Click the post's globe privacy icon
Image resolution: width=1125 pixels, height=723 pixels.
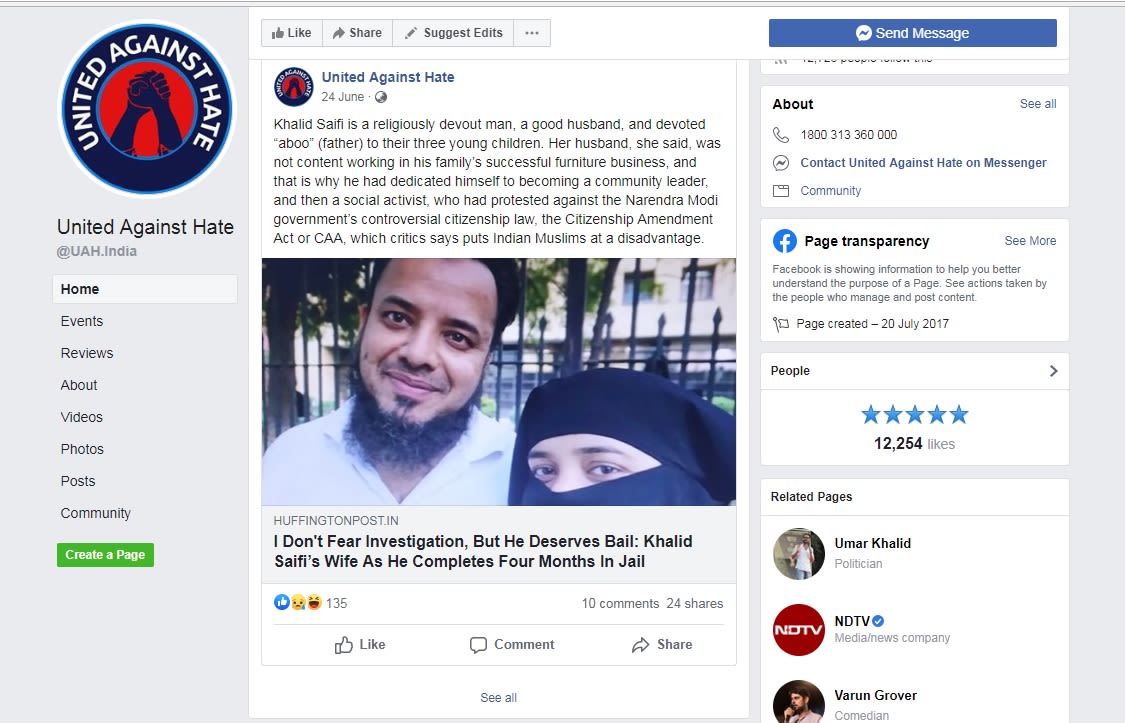381,97
